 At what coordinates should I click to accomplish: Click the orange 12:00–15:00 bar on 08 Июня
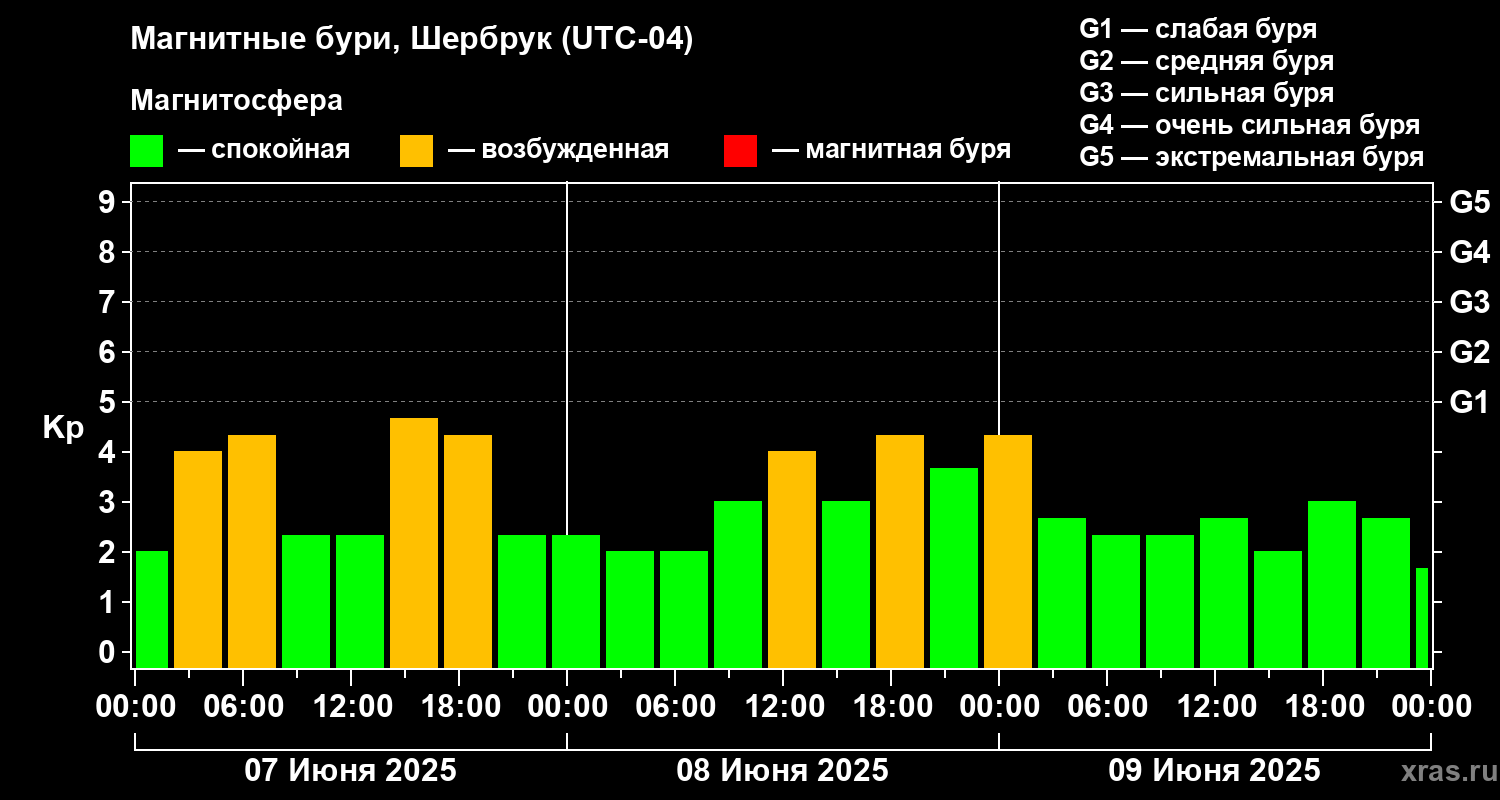792,559
